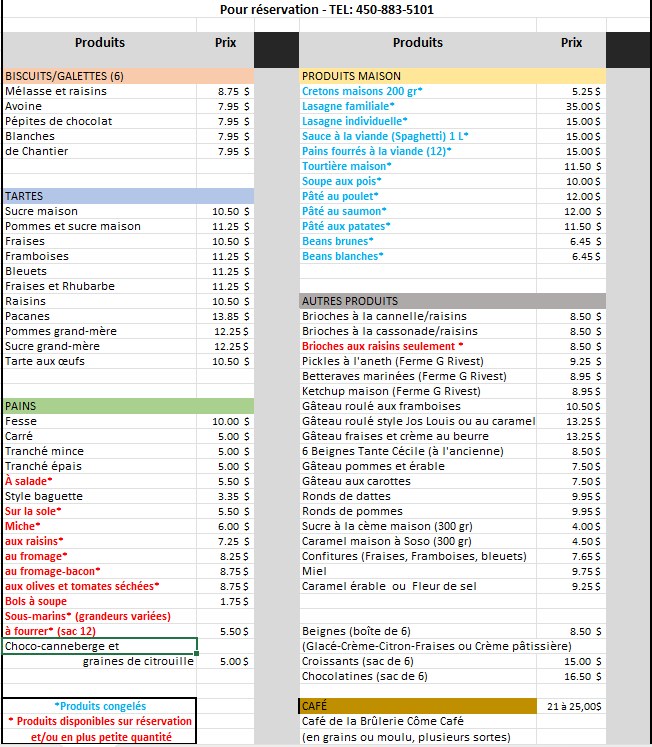Select the 'Choco-canneberge et' cell
652x747 pixels.
coord(100,646)
